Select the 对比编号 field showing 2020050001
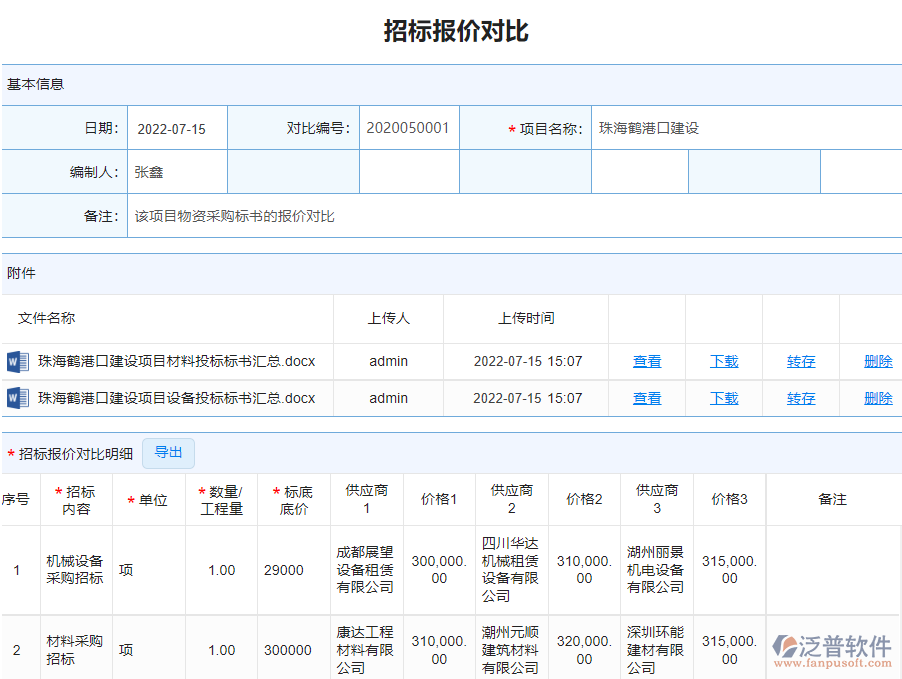Viewport: 902px width, 679px height. point(409,128)
